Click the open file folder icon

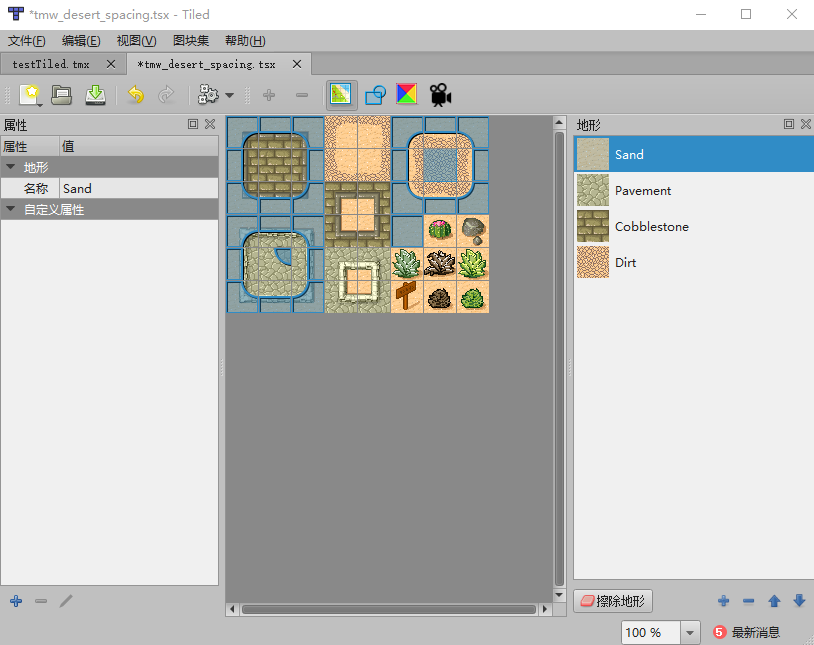[x=60, y=95]
